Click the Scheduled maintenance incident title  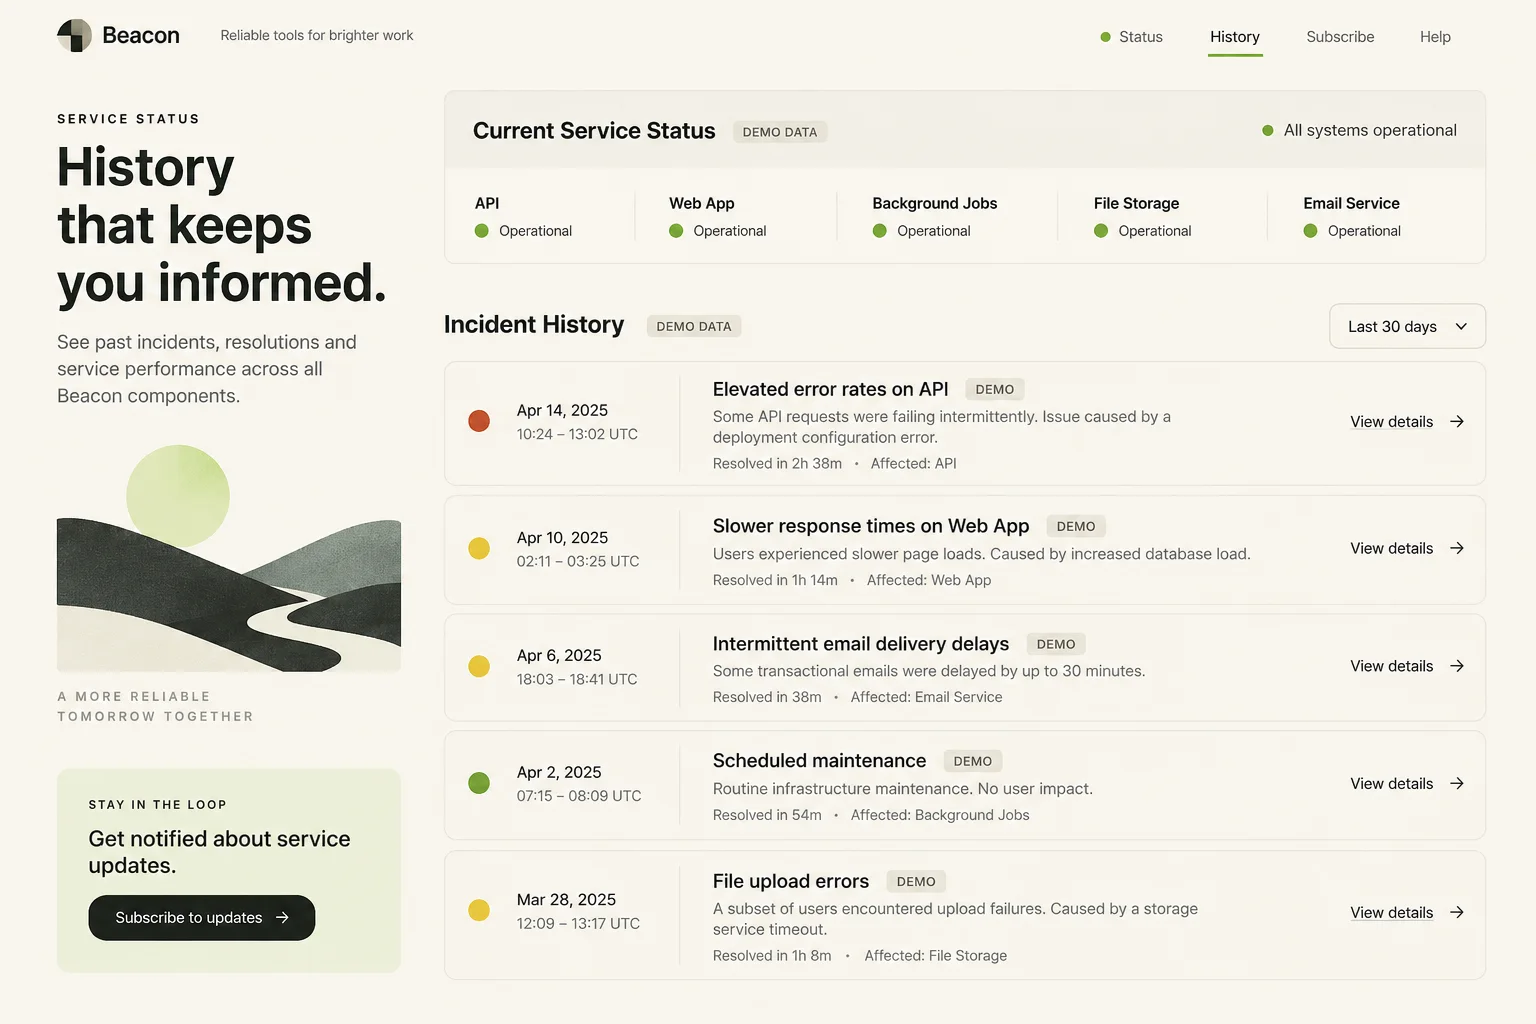pos(820,761)
